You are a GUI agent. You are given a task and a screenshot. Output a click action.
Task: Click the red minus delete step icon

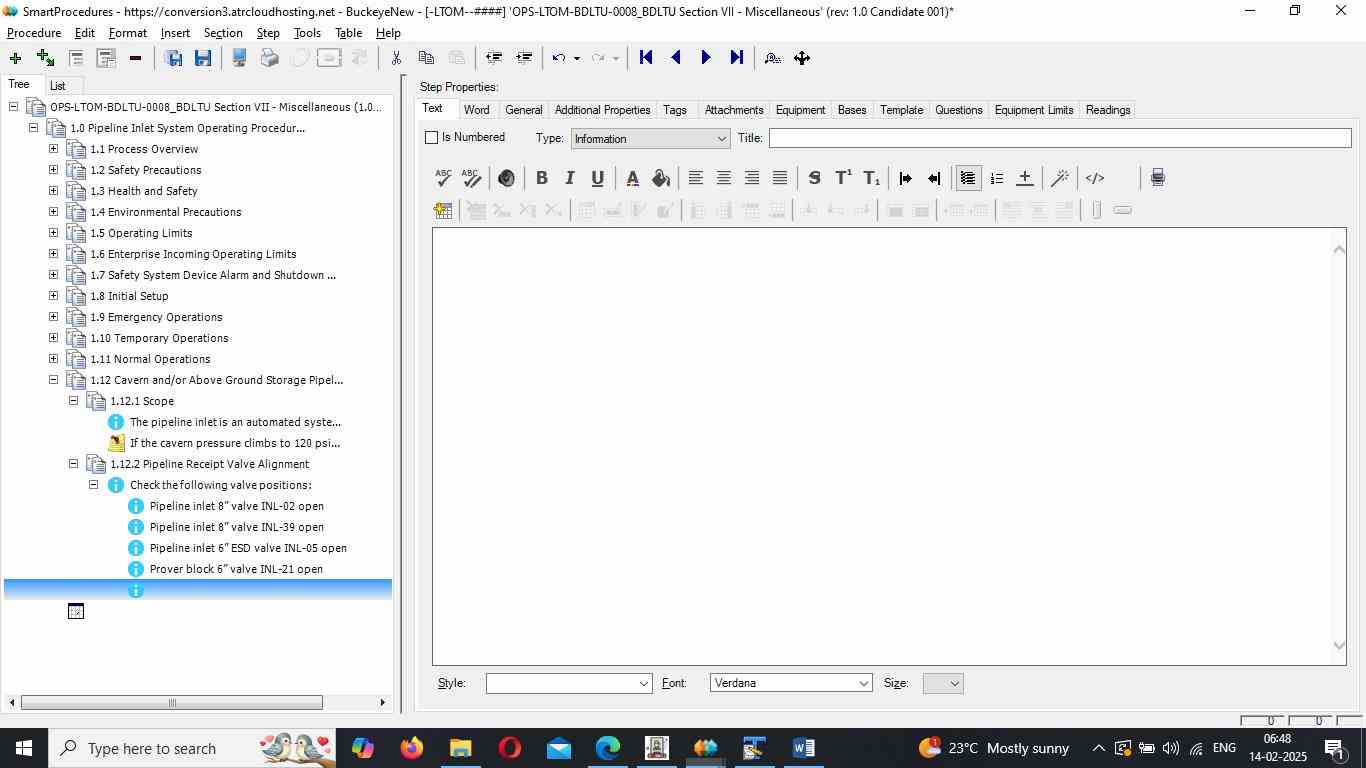pyautogui.click(x=135, y=58)
